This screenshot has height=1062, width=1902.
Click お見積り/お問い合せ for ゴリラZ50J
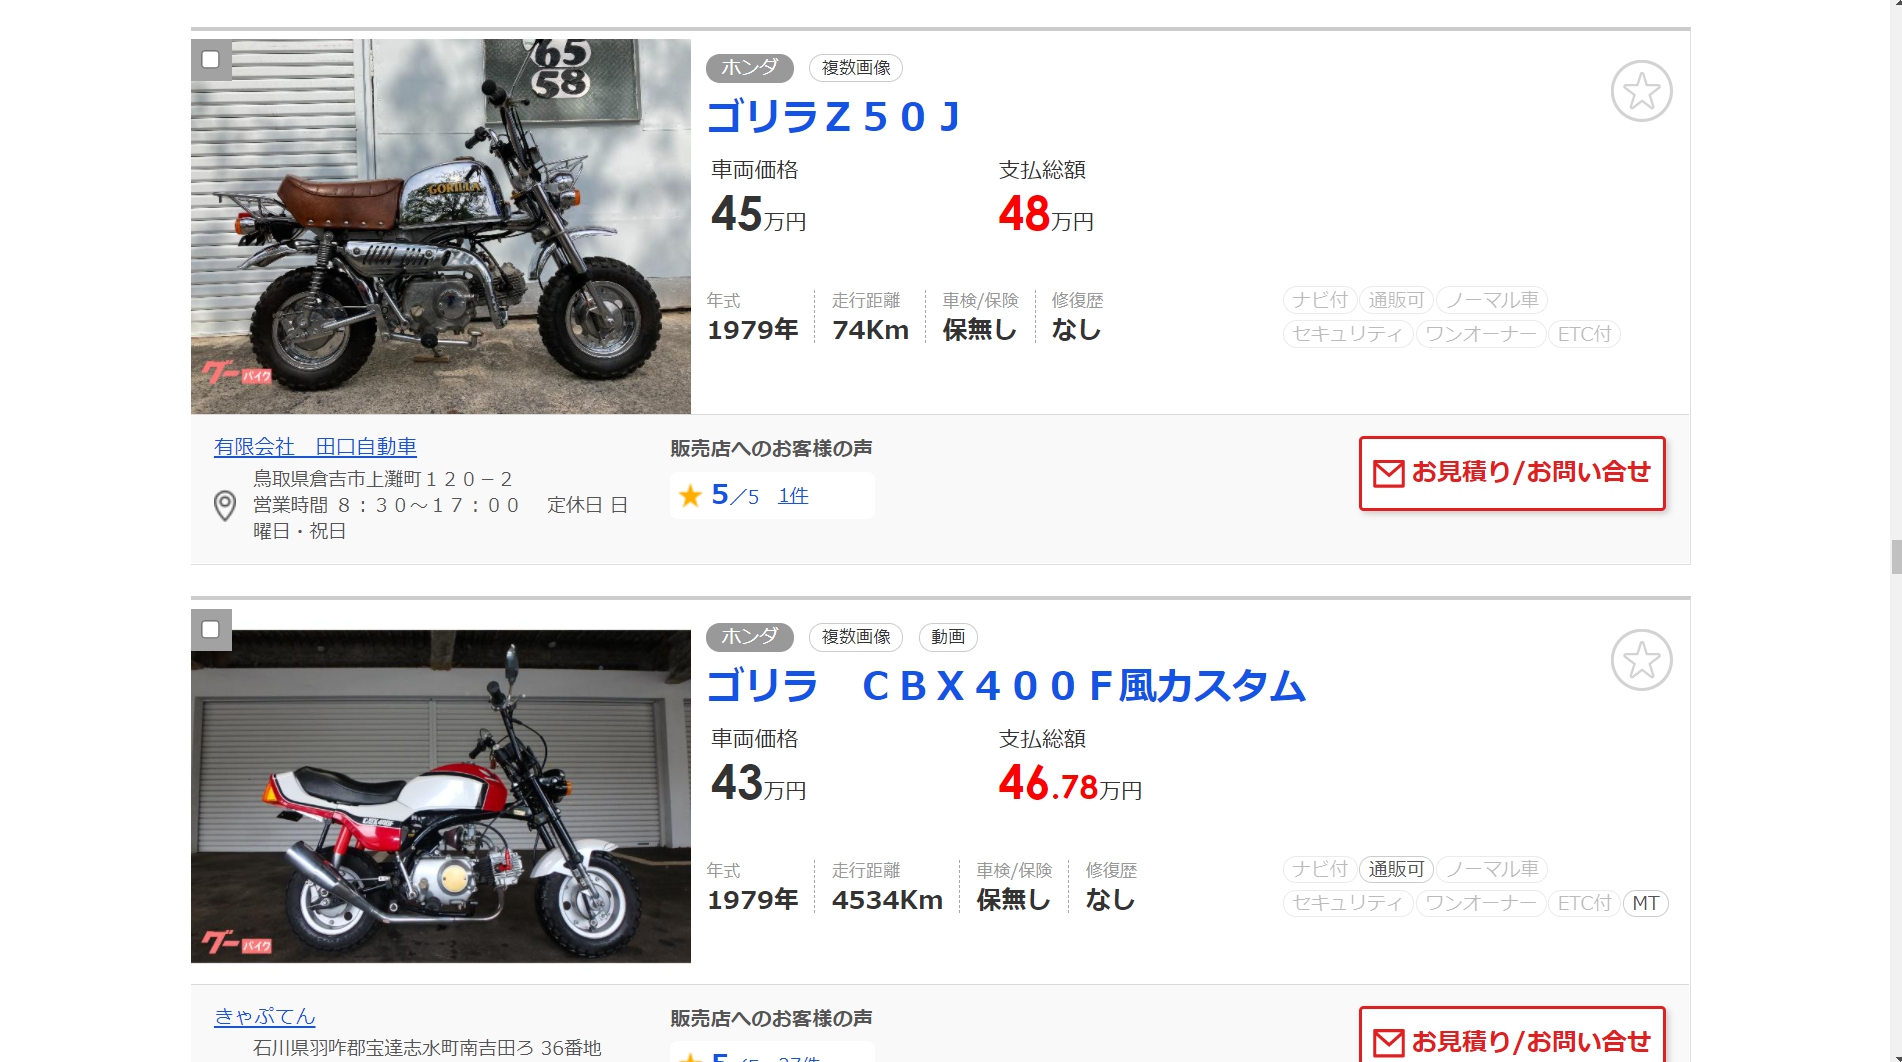coord(1512,473)
